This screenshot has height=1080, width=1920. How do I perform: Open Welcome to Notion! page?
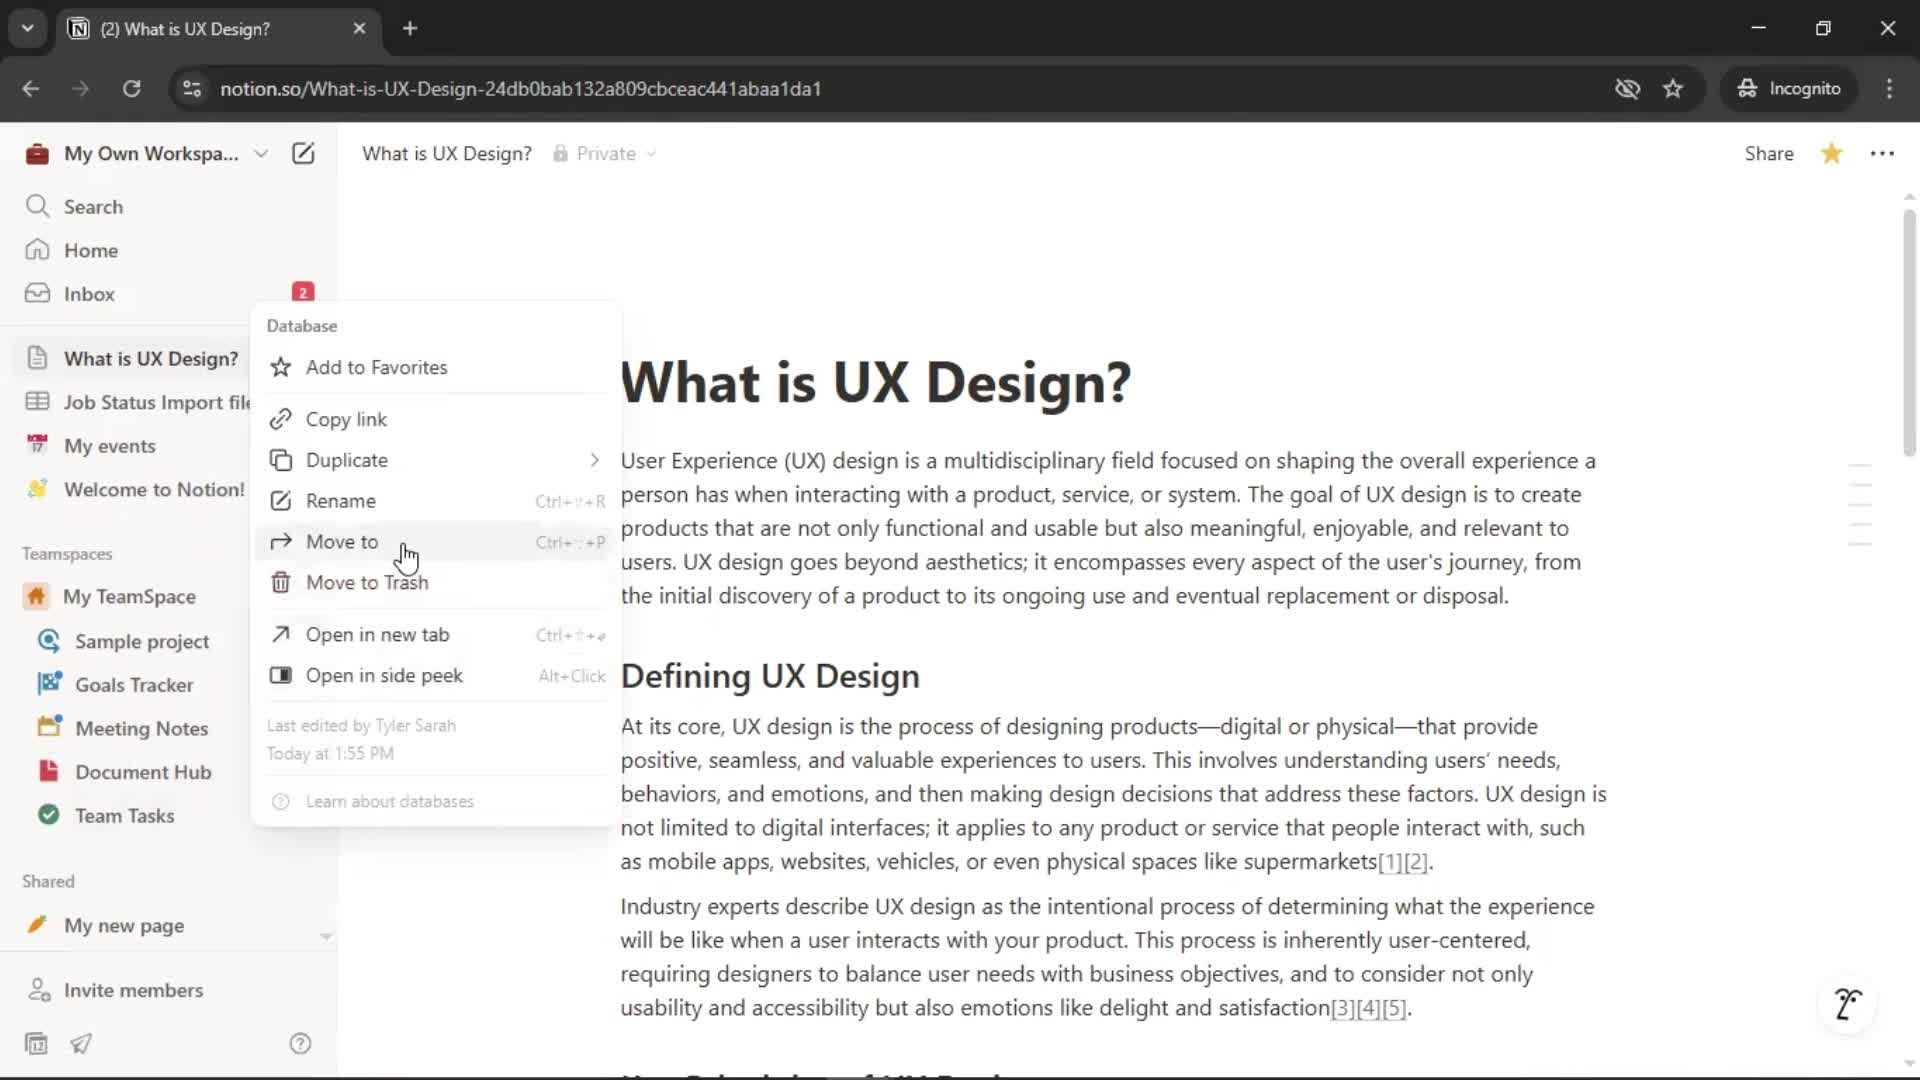click(x=135, y=489)
